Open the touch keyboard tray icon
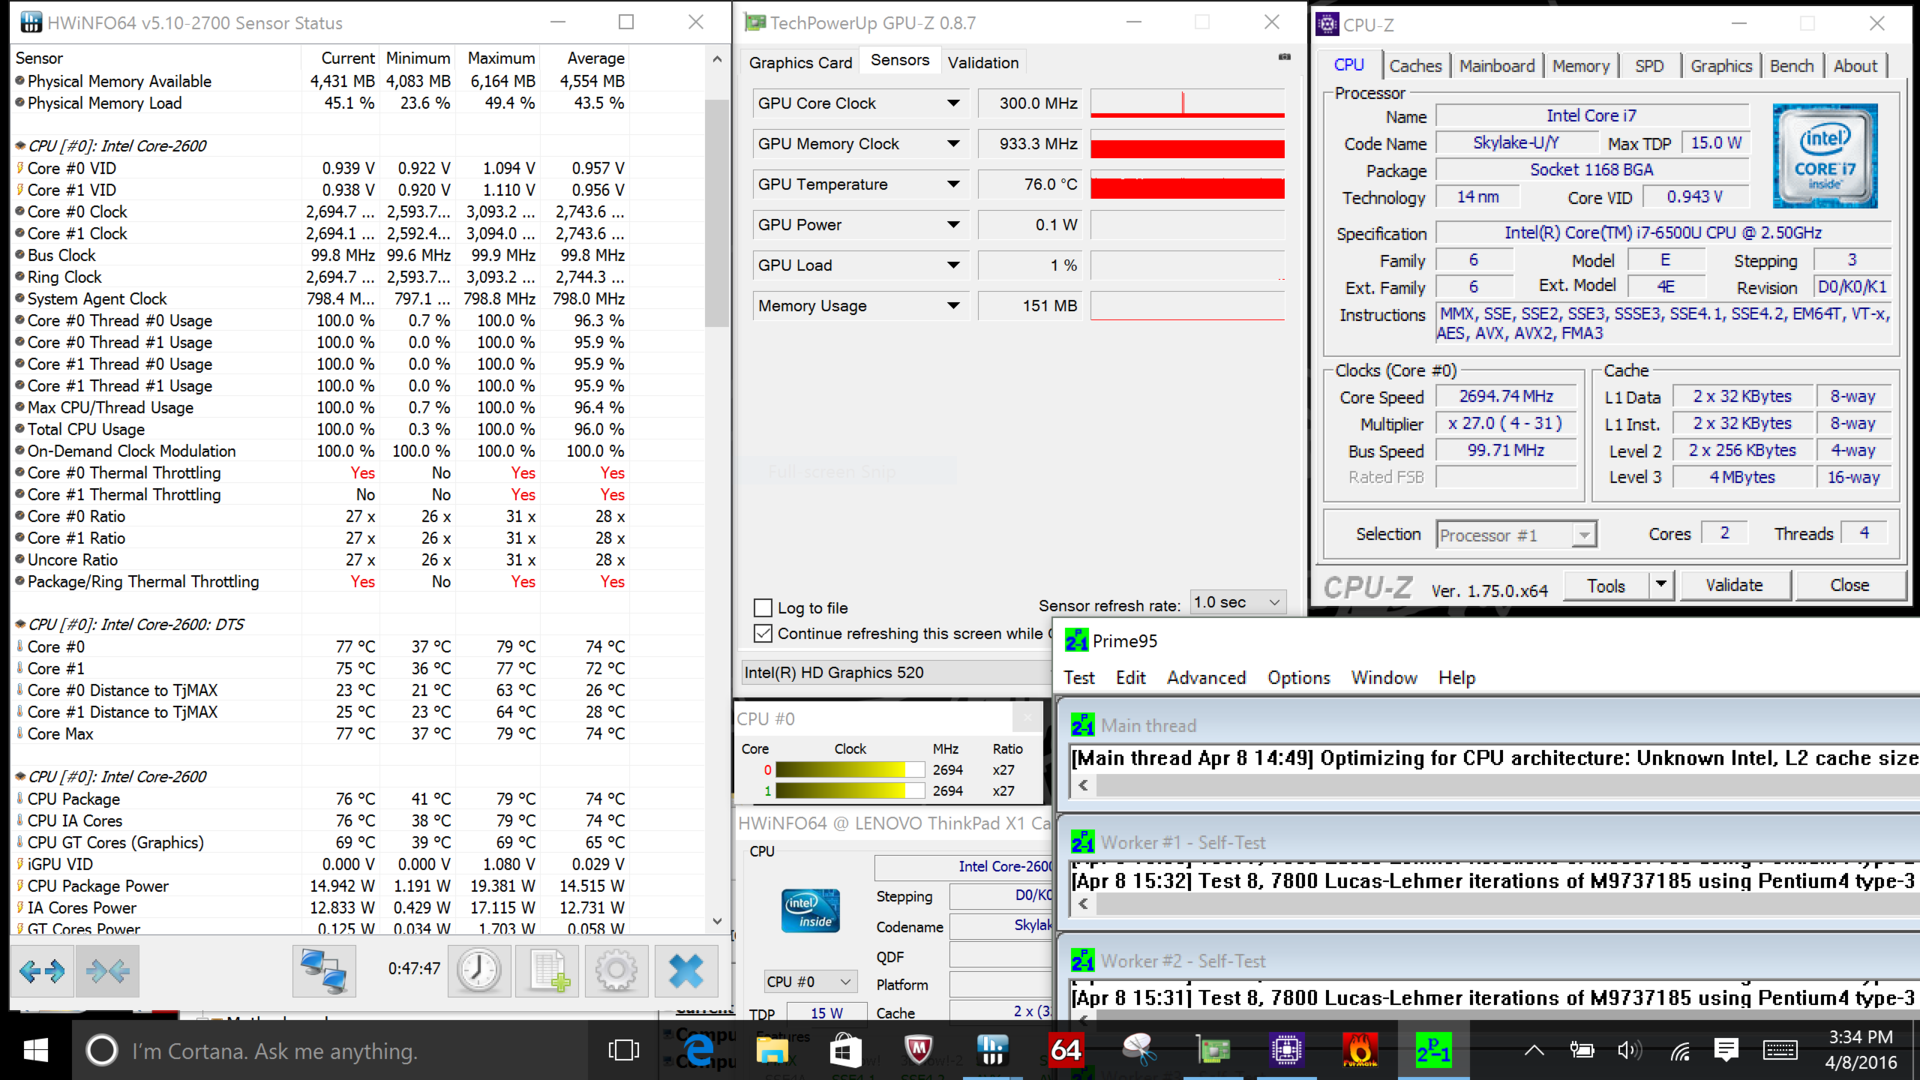The height and width of the screenshot is (1080, 1920). click(x=1780, y=1050)
